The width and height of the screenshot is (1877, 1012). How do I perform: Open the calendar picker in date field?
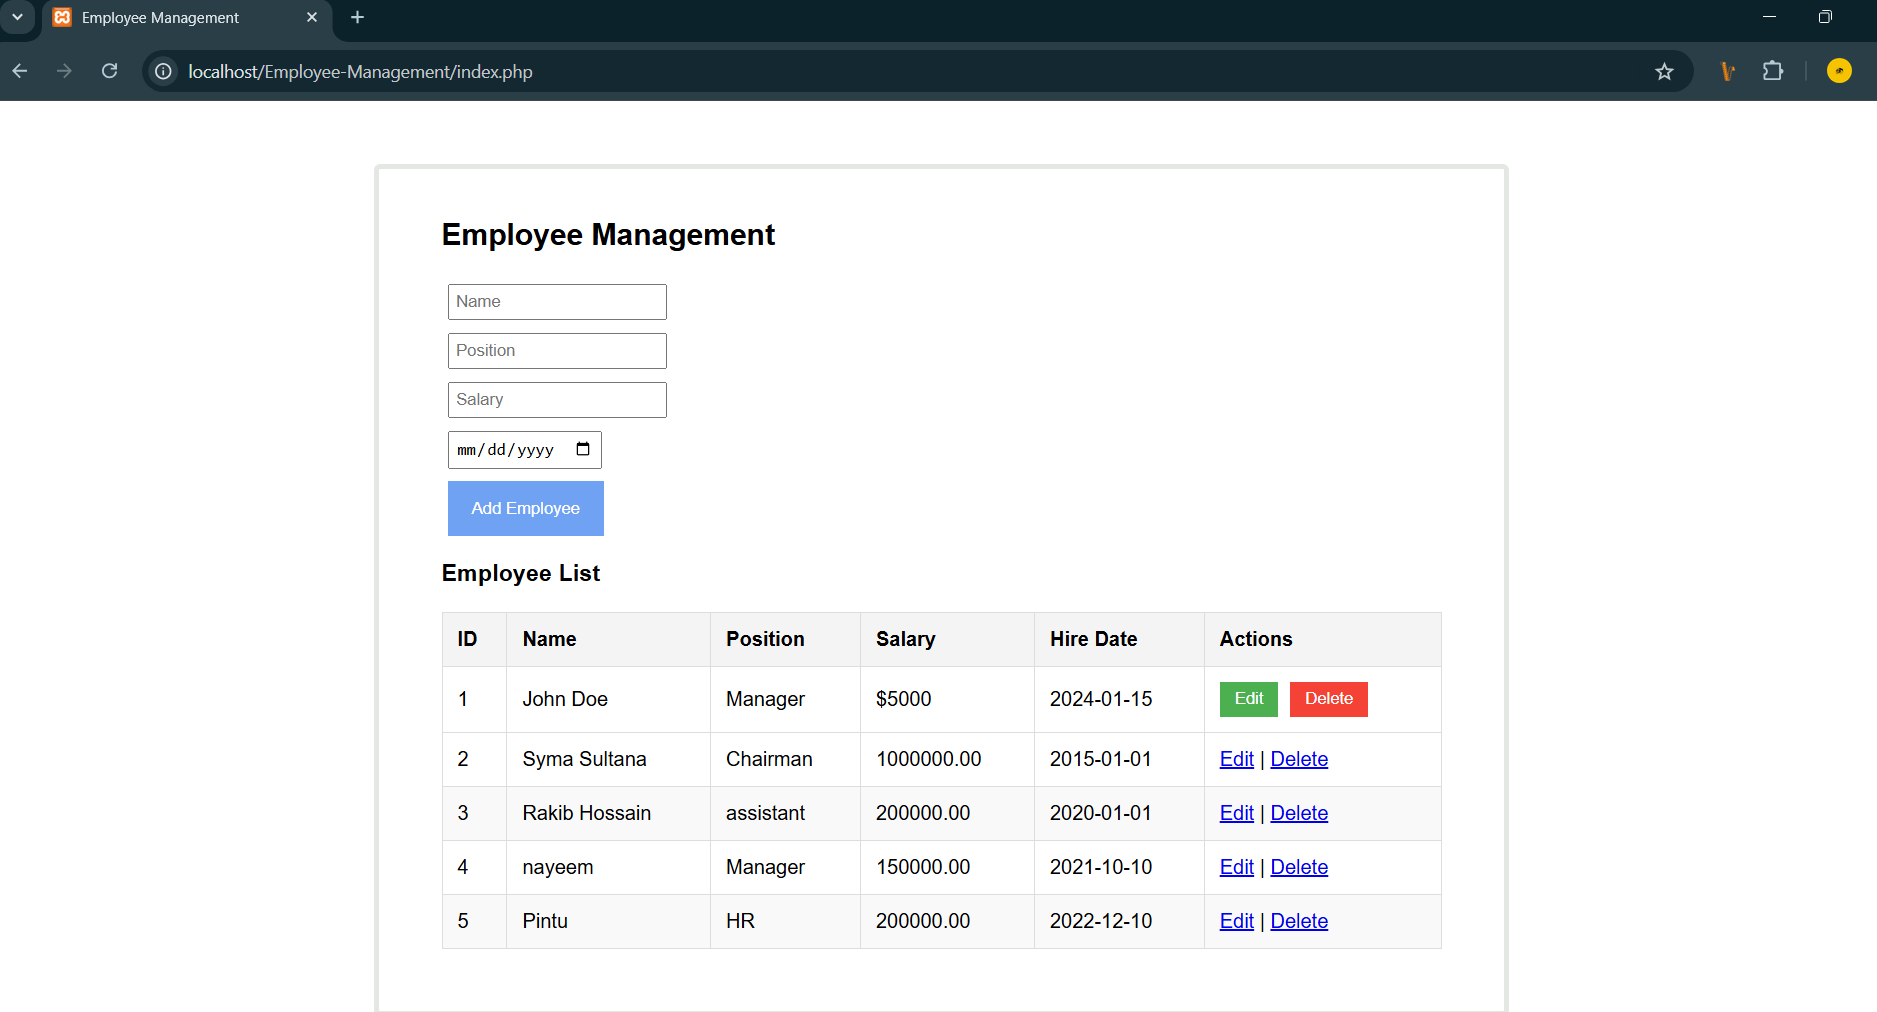click(x=583, y=449)
